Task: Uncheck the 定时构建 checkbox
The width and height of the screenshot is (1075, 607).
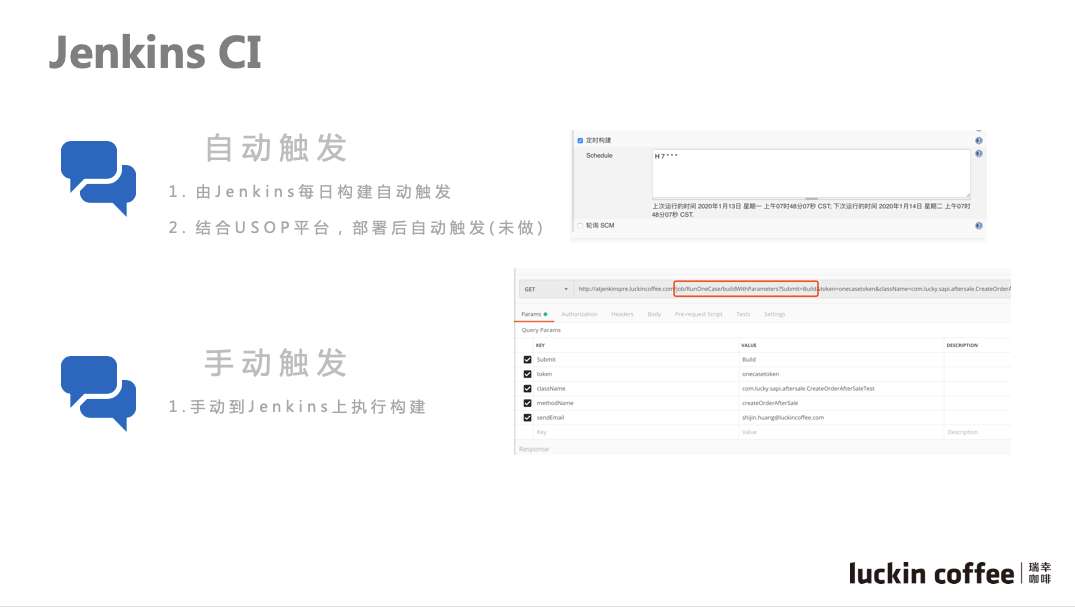Action: click(x=580, y=141)
